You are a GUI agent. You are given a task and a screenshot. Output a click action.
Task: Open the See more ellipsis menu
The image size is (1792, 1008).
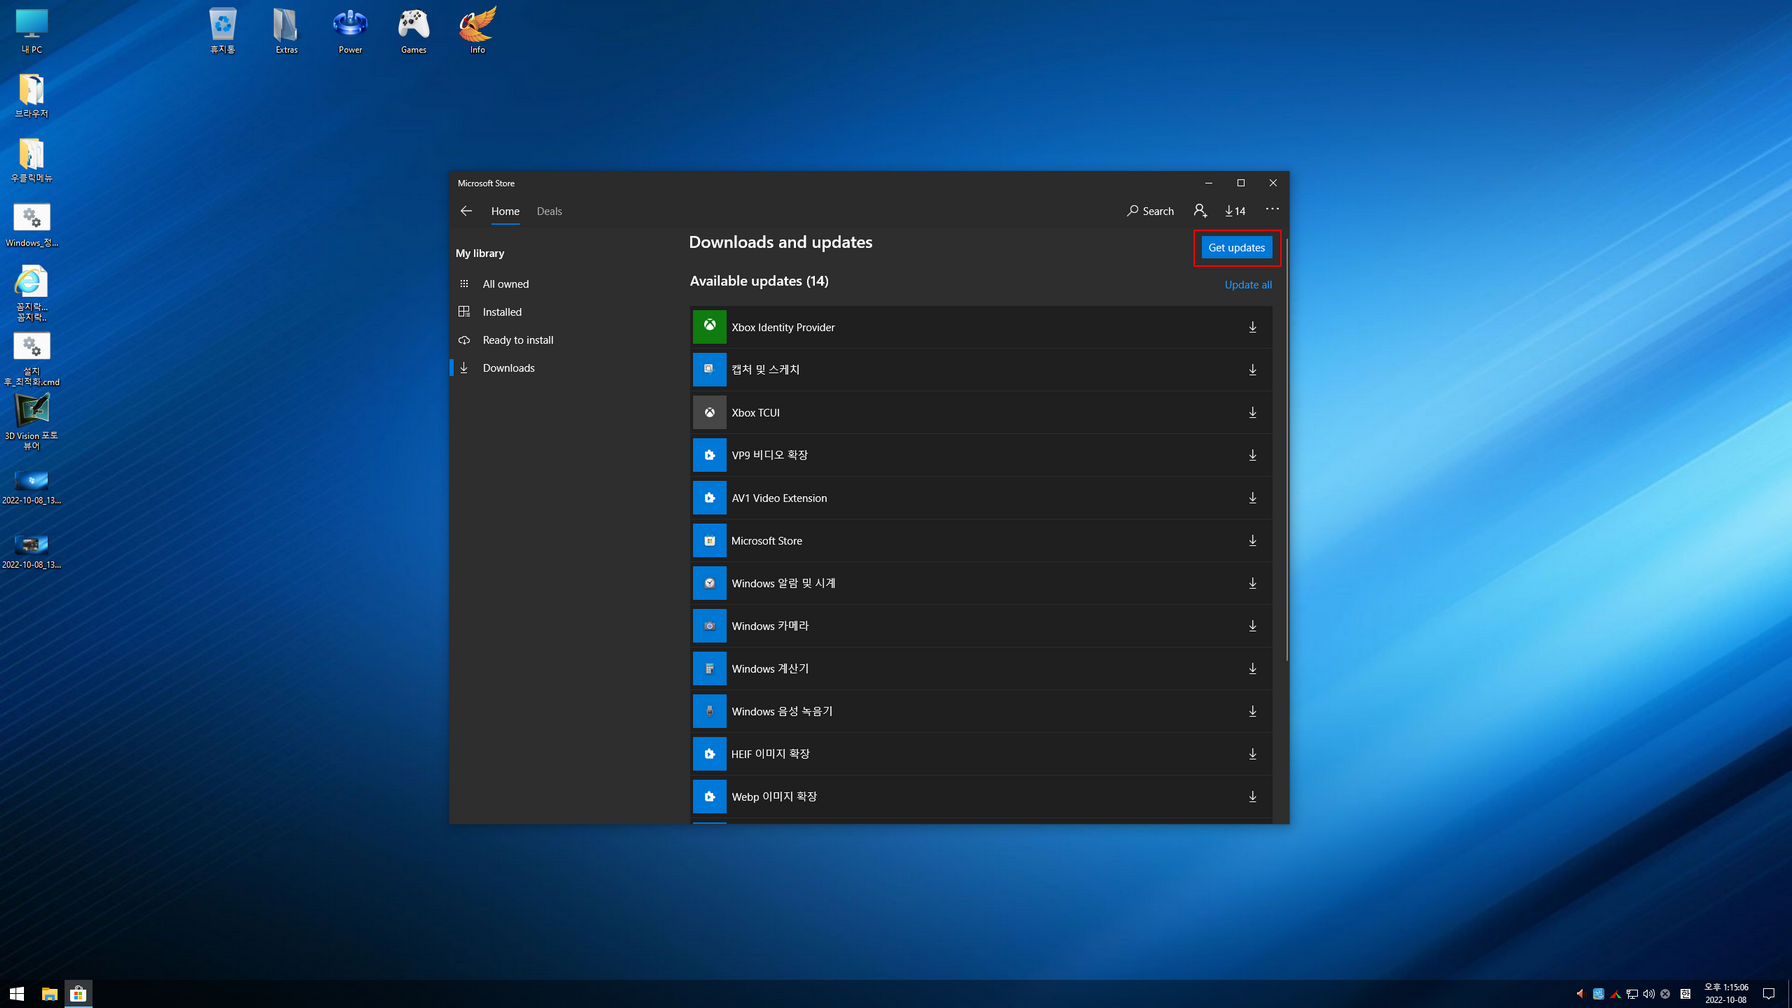[x=1272, y=209]
